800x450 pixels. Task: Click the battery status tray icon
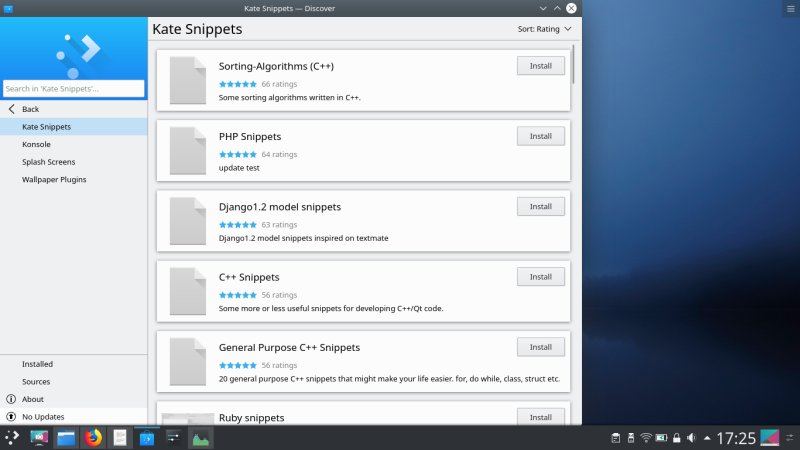pos(661,438)
